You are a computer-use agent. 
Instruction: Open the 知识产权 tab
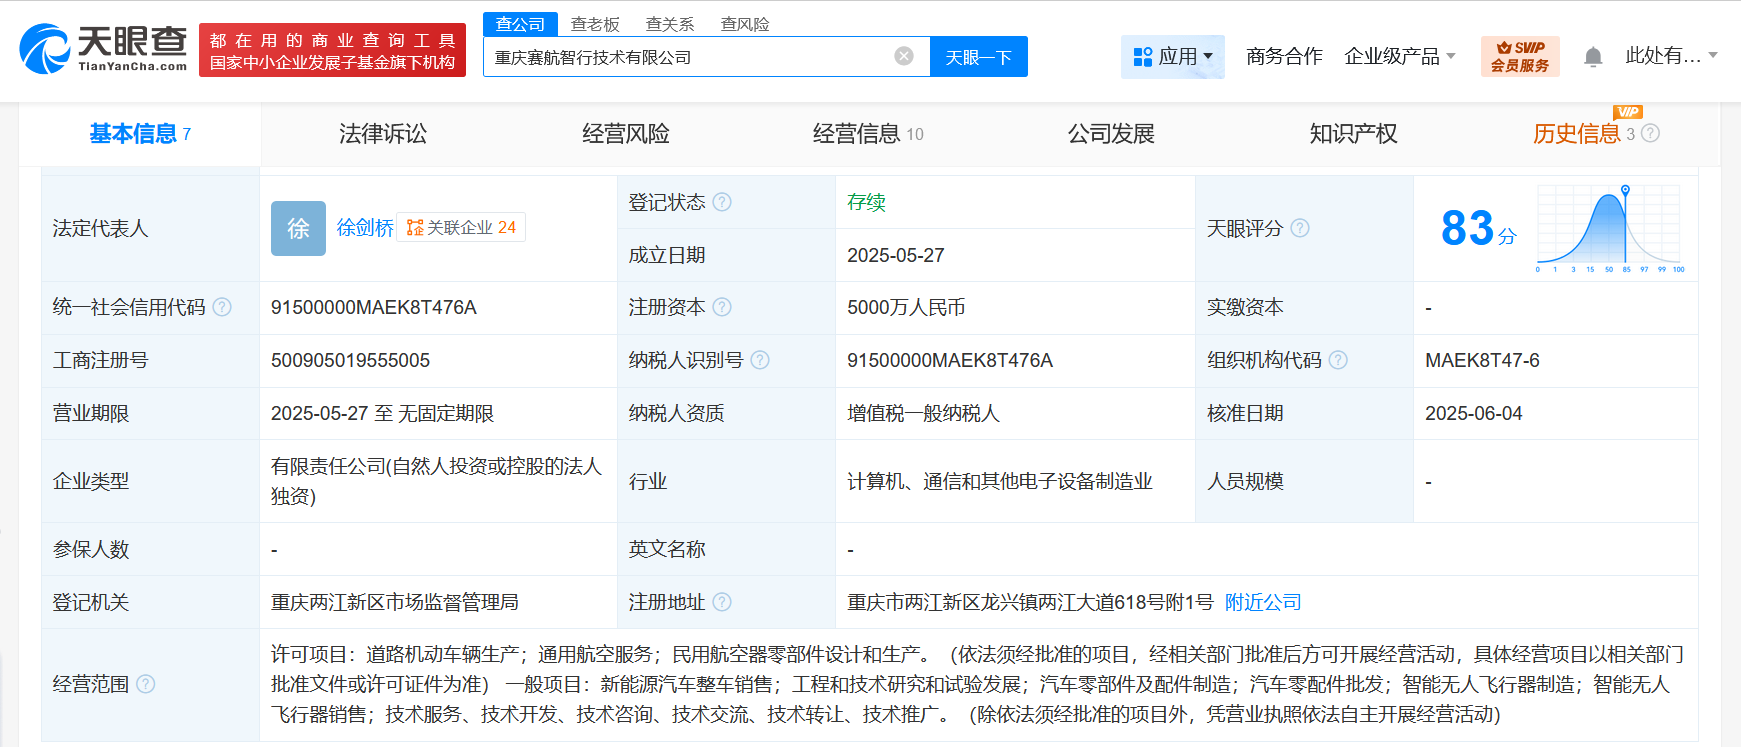1353,134
